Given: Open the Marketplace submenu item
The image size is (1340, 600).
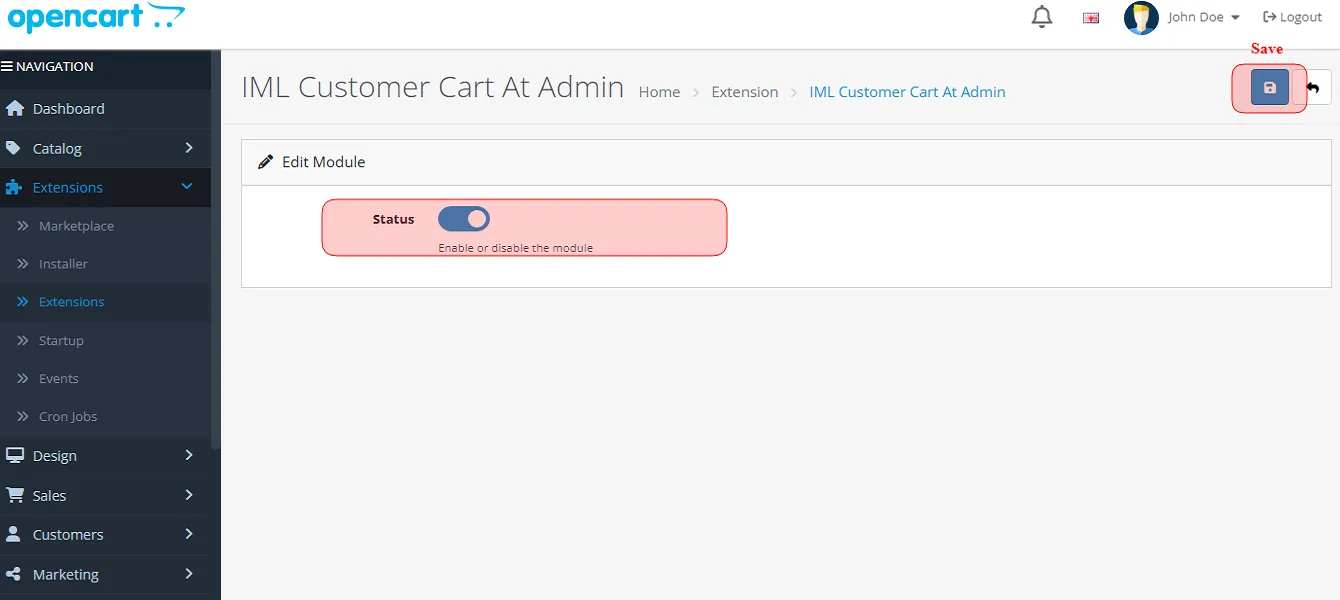Looking at the screenshot, I should point(105,226).
